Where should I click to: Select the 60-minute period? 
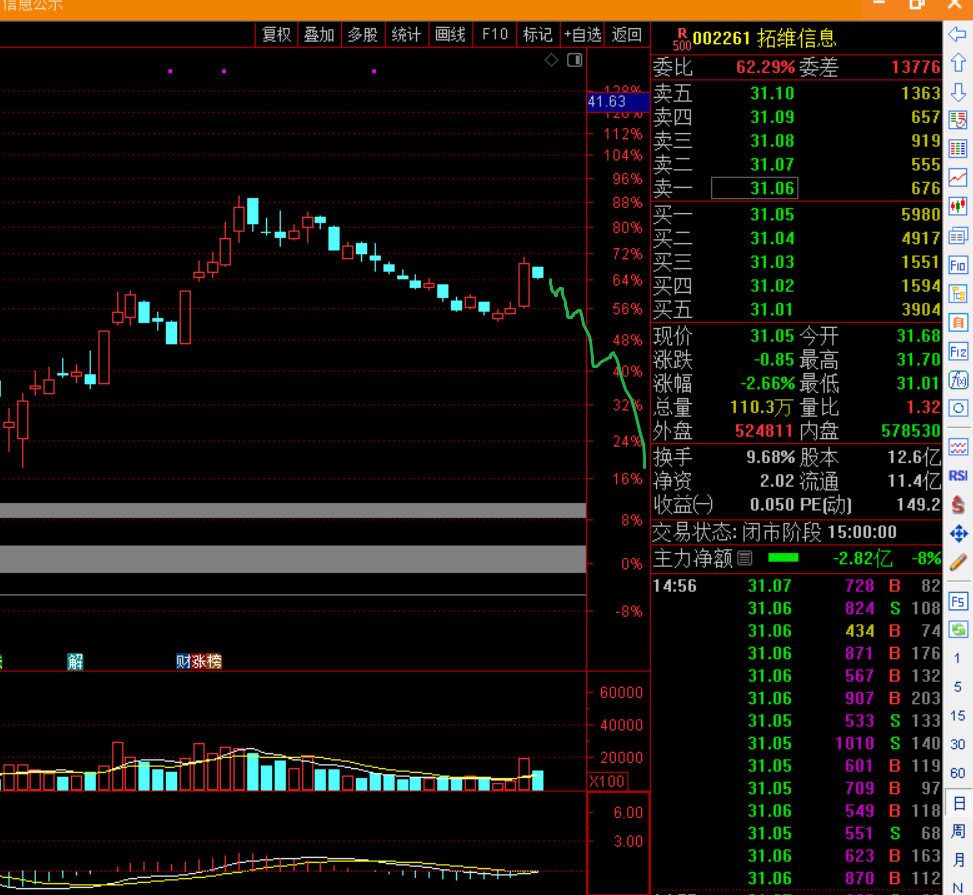tap(957, 773)
